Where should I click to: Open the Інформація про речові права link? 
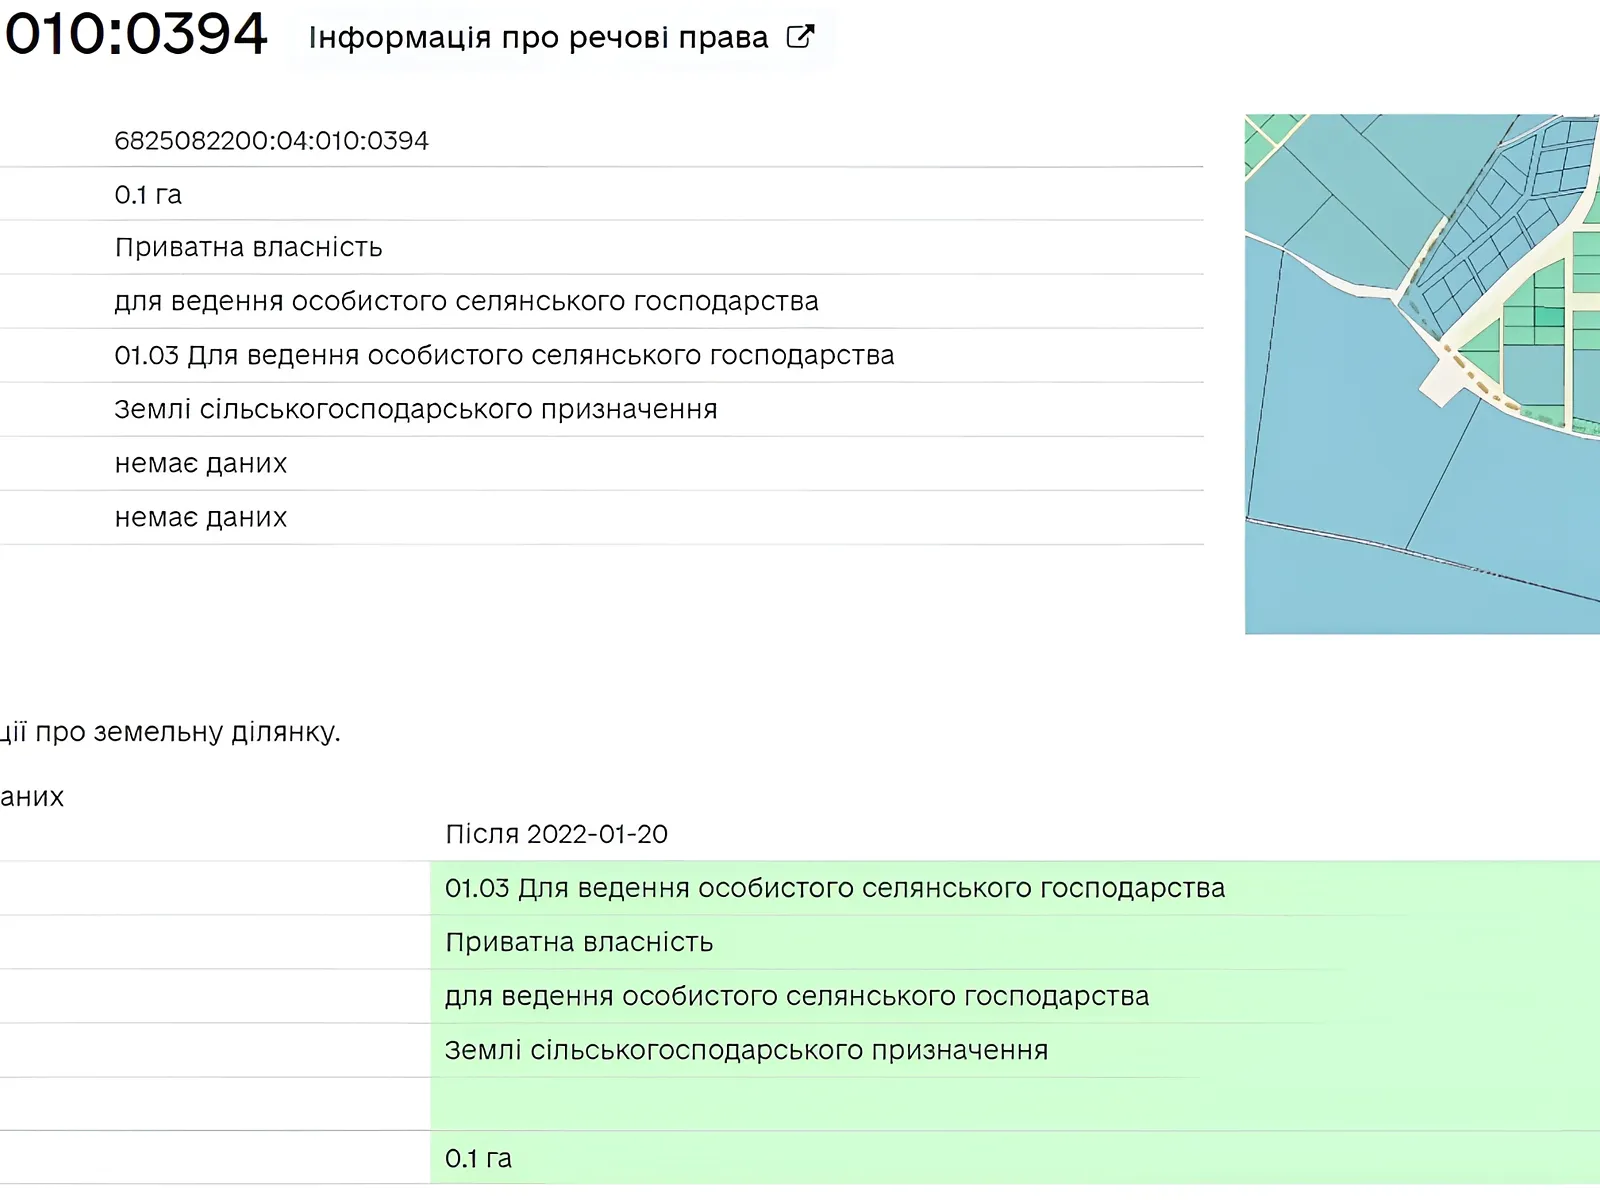[538, 38]
